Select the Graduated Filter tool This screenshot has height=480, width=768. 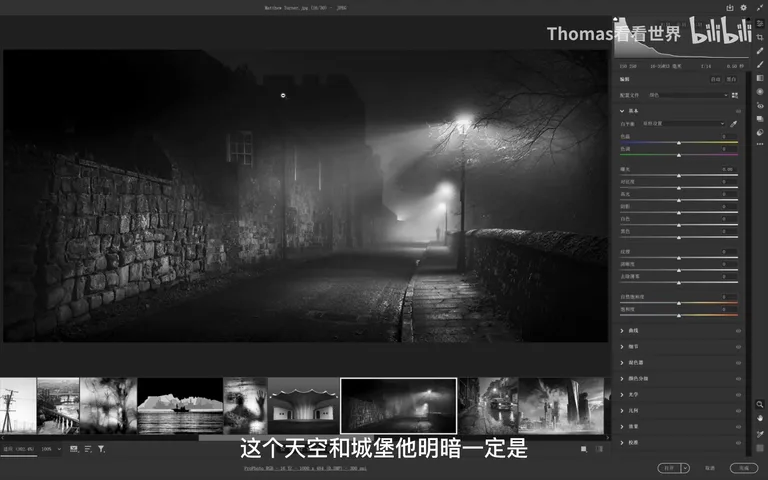coord(760,78)
